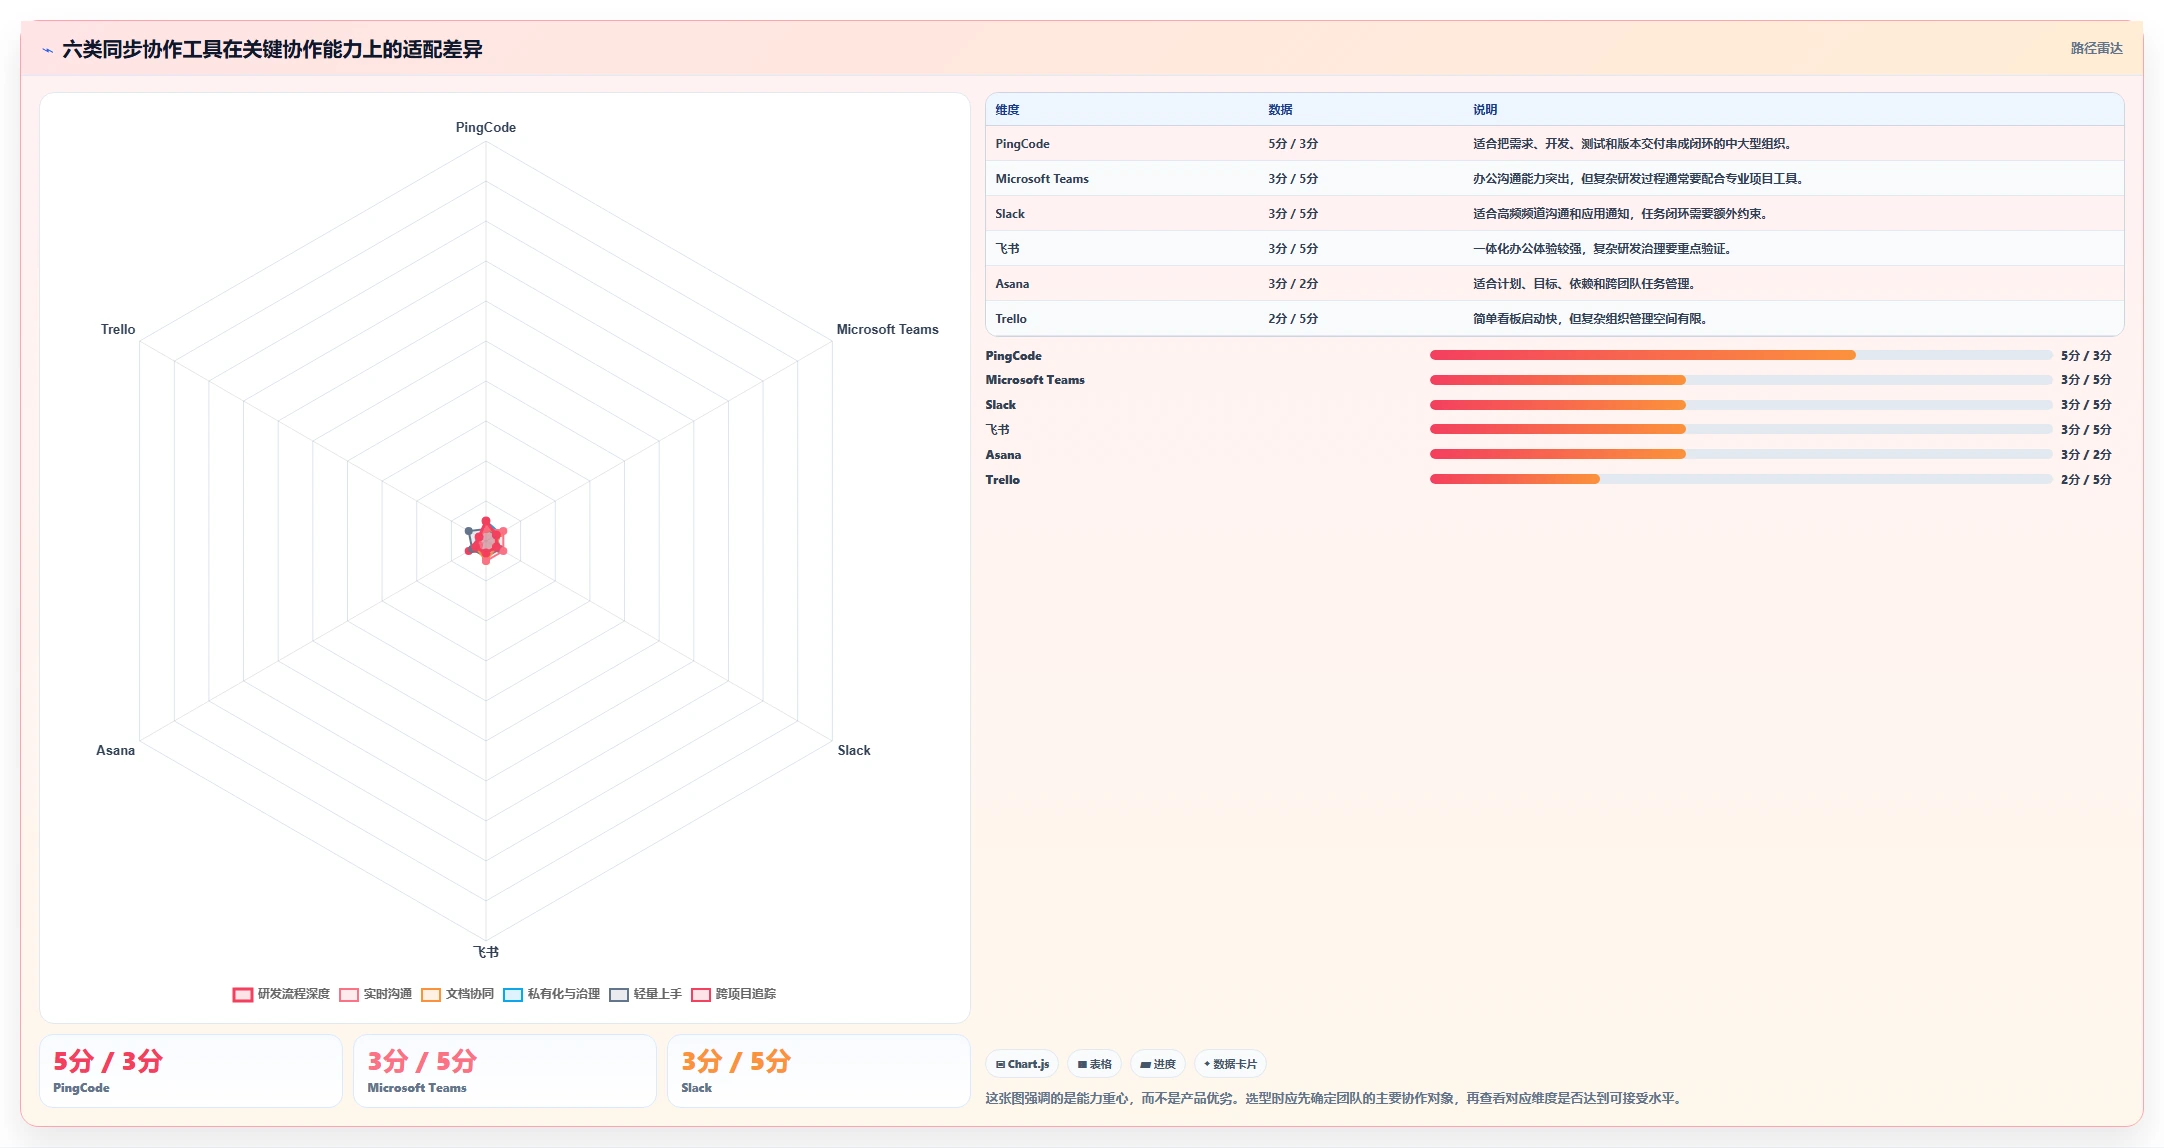Open the PingCode 5分 / 3分 data card
The image size is (2164, 1148).
click(x=191, y=1071)
